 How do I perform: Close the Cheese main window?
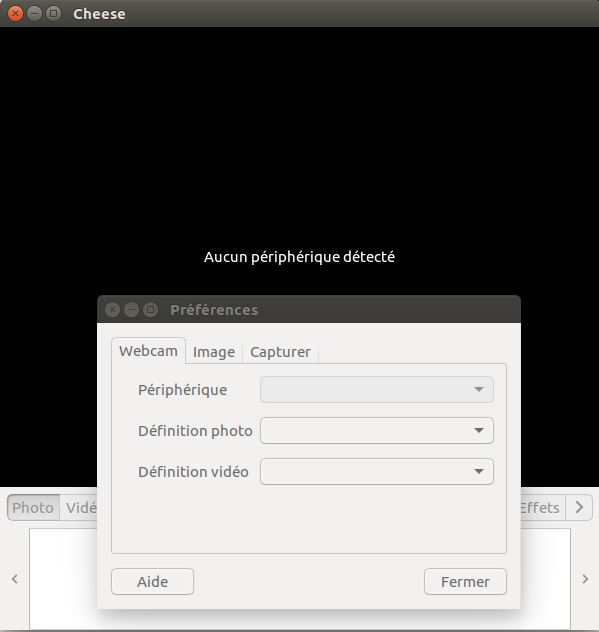click(15, 14)
